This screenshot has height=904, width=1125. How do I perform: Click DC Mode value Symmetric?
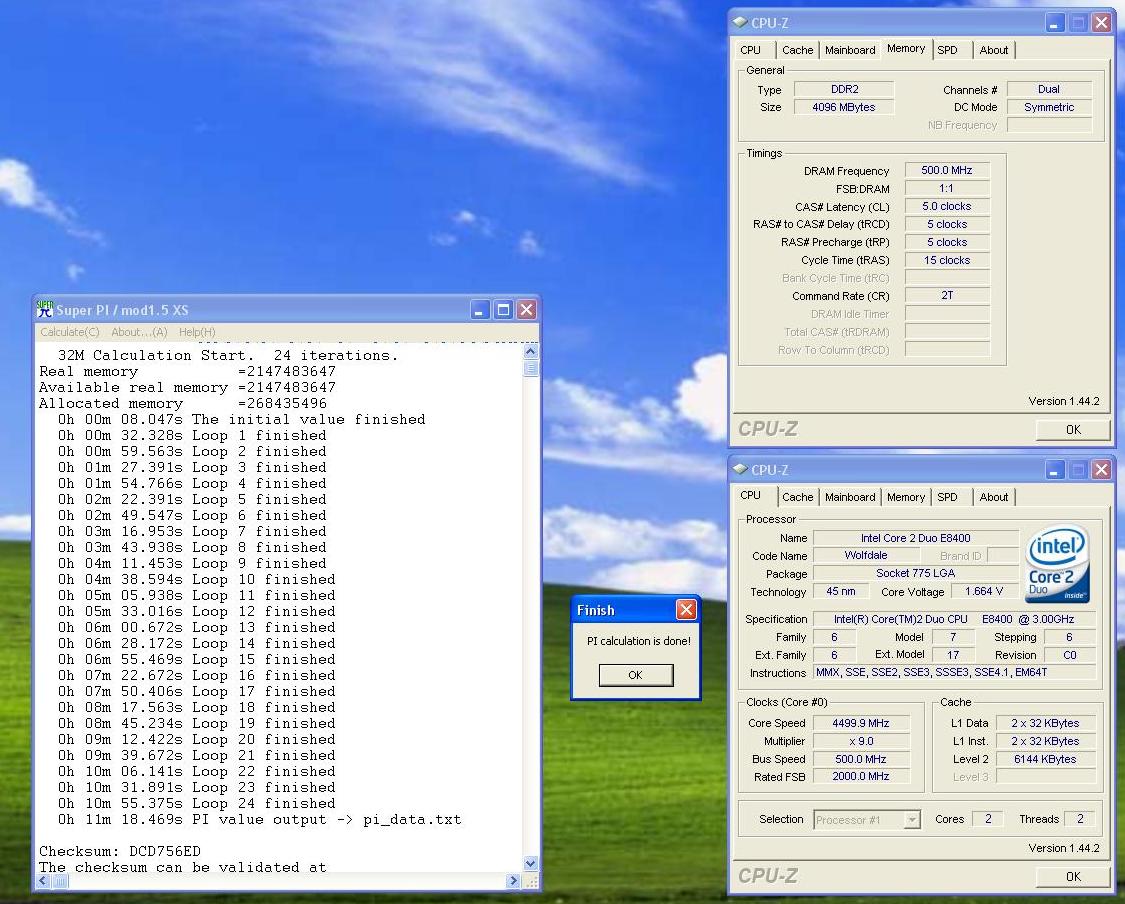click(x=1049, y=108)
